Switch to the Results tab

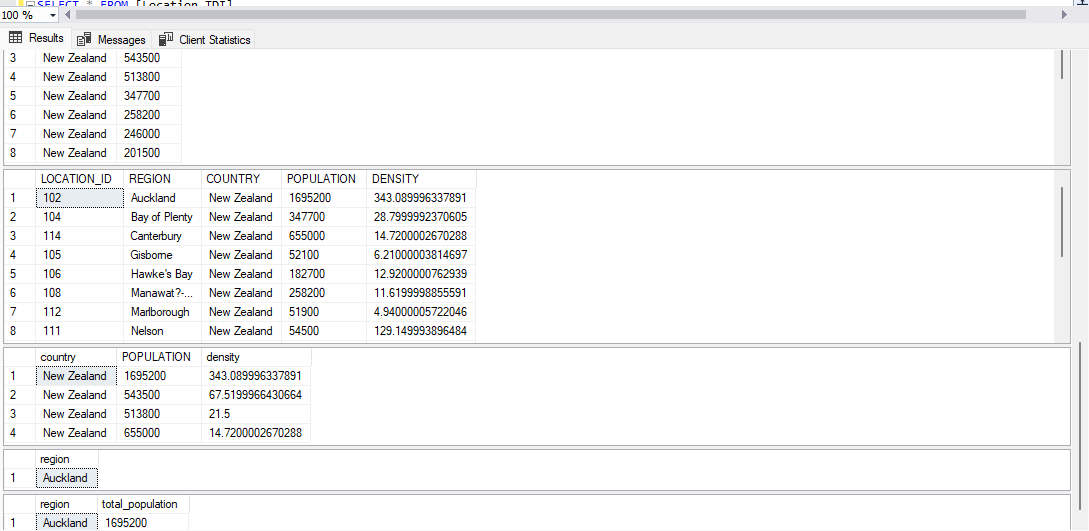36,39
